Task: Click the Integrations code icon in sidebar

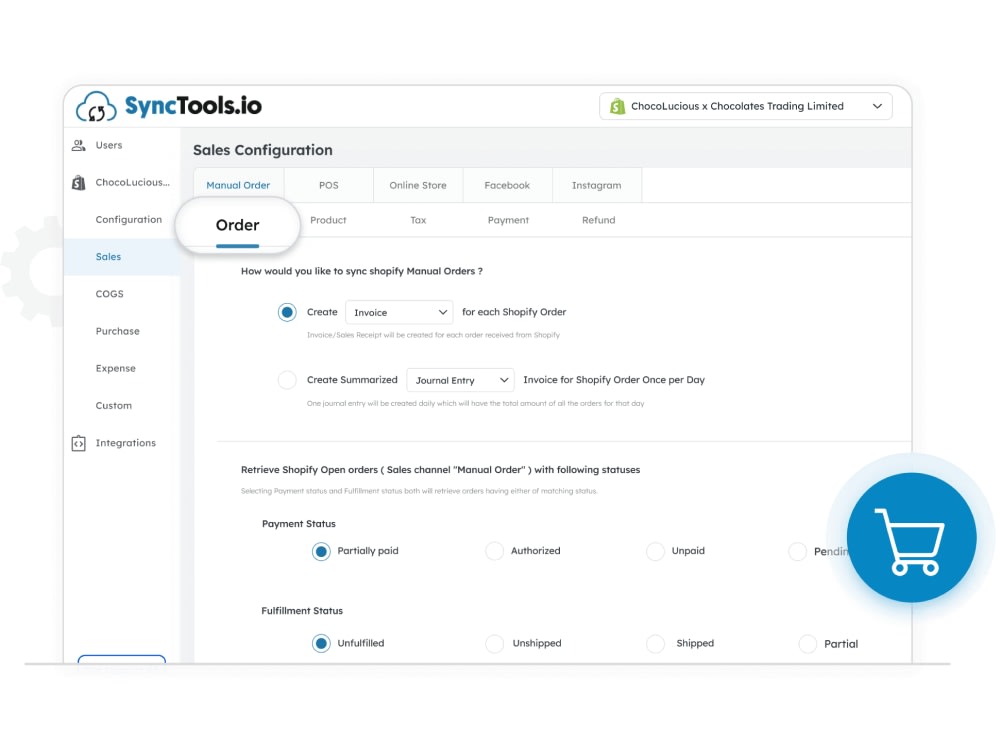Action: click(x=78, y=443)
